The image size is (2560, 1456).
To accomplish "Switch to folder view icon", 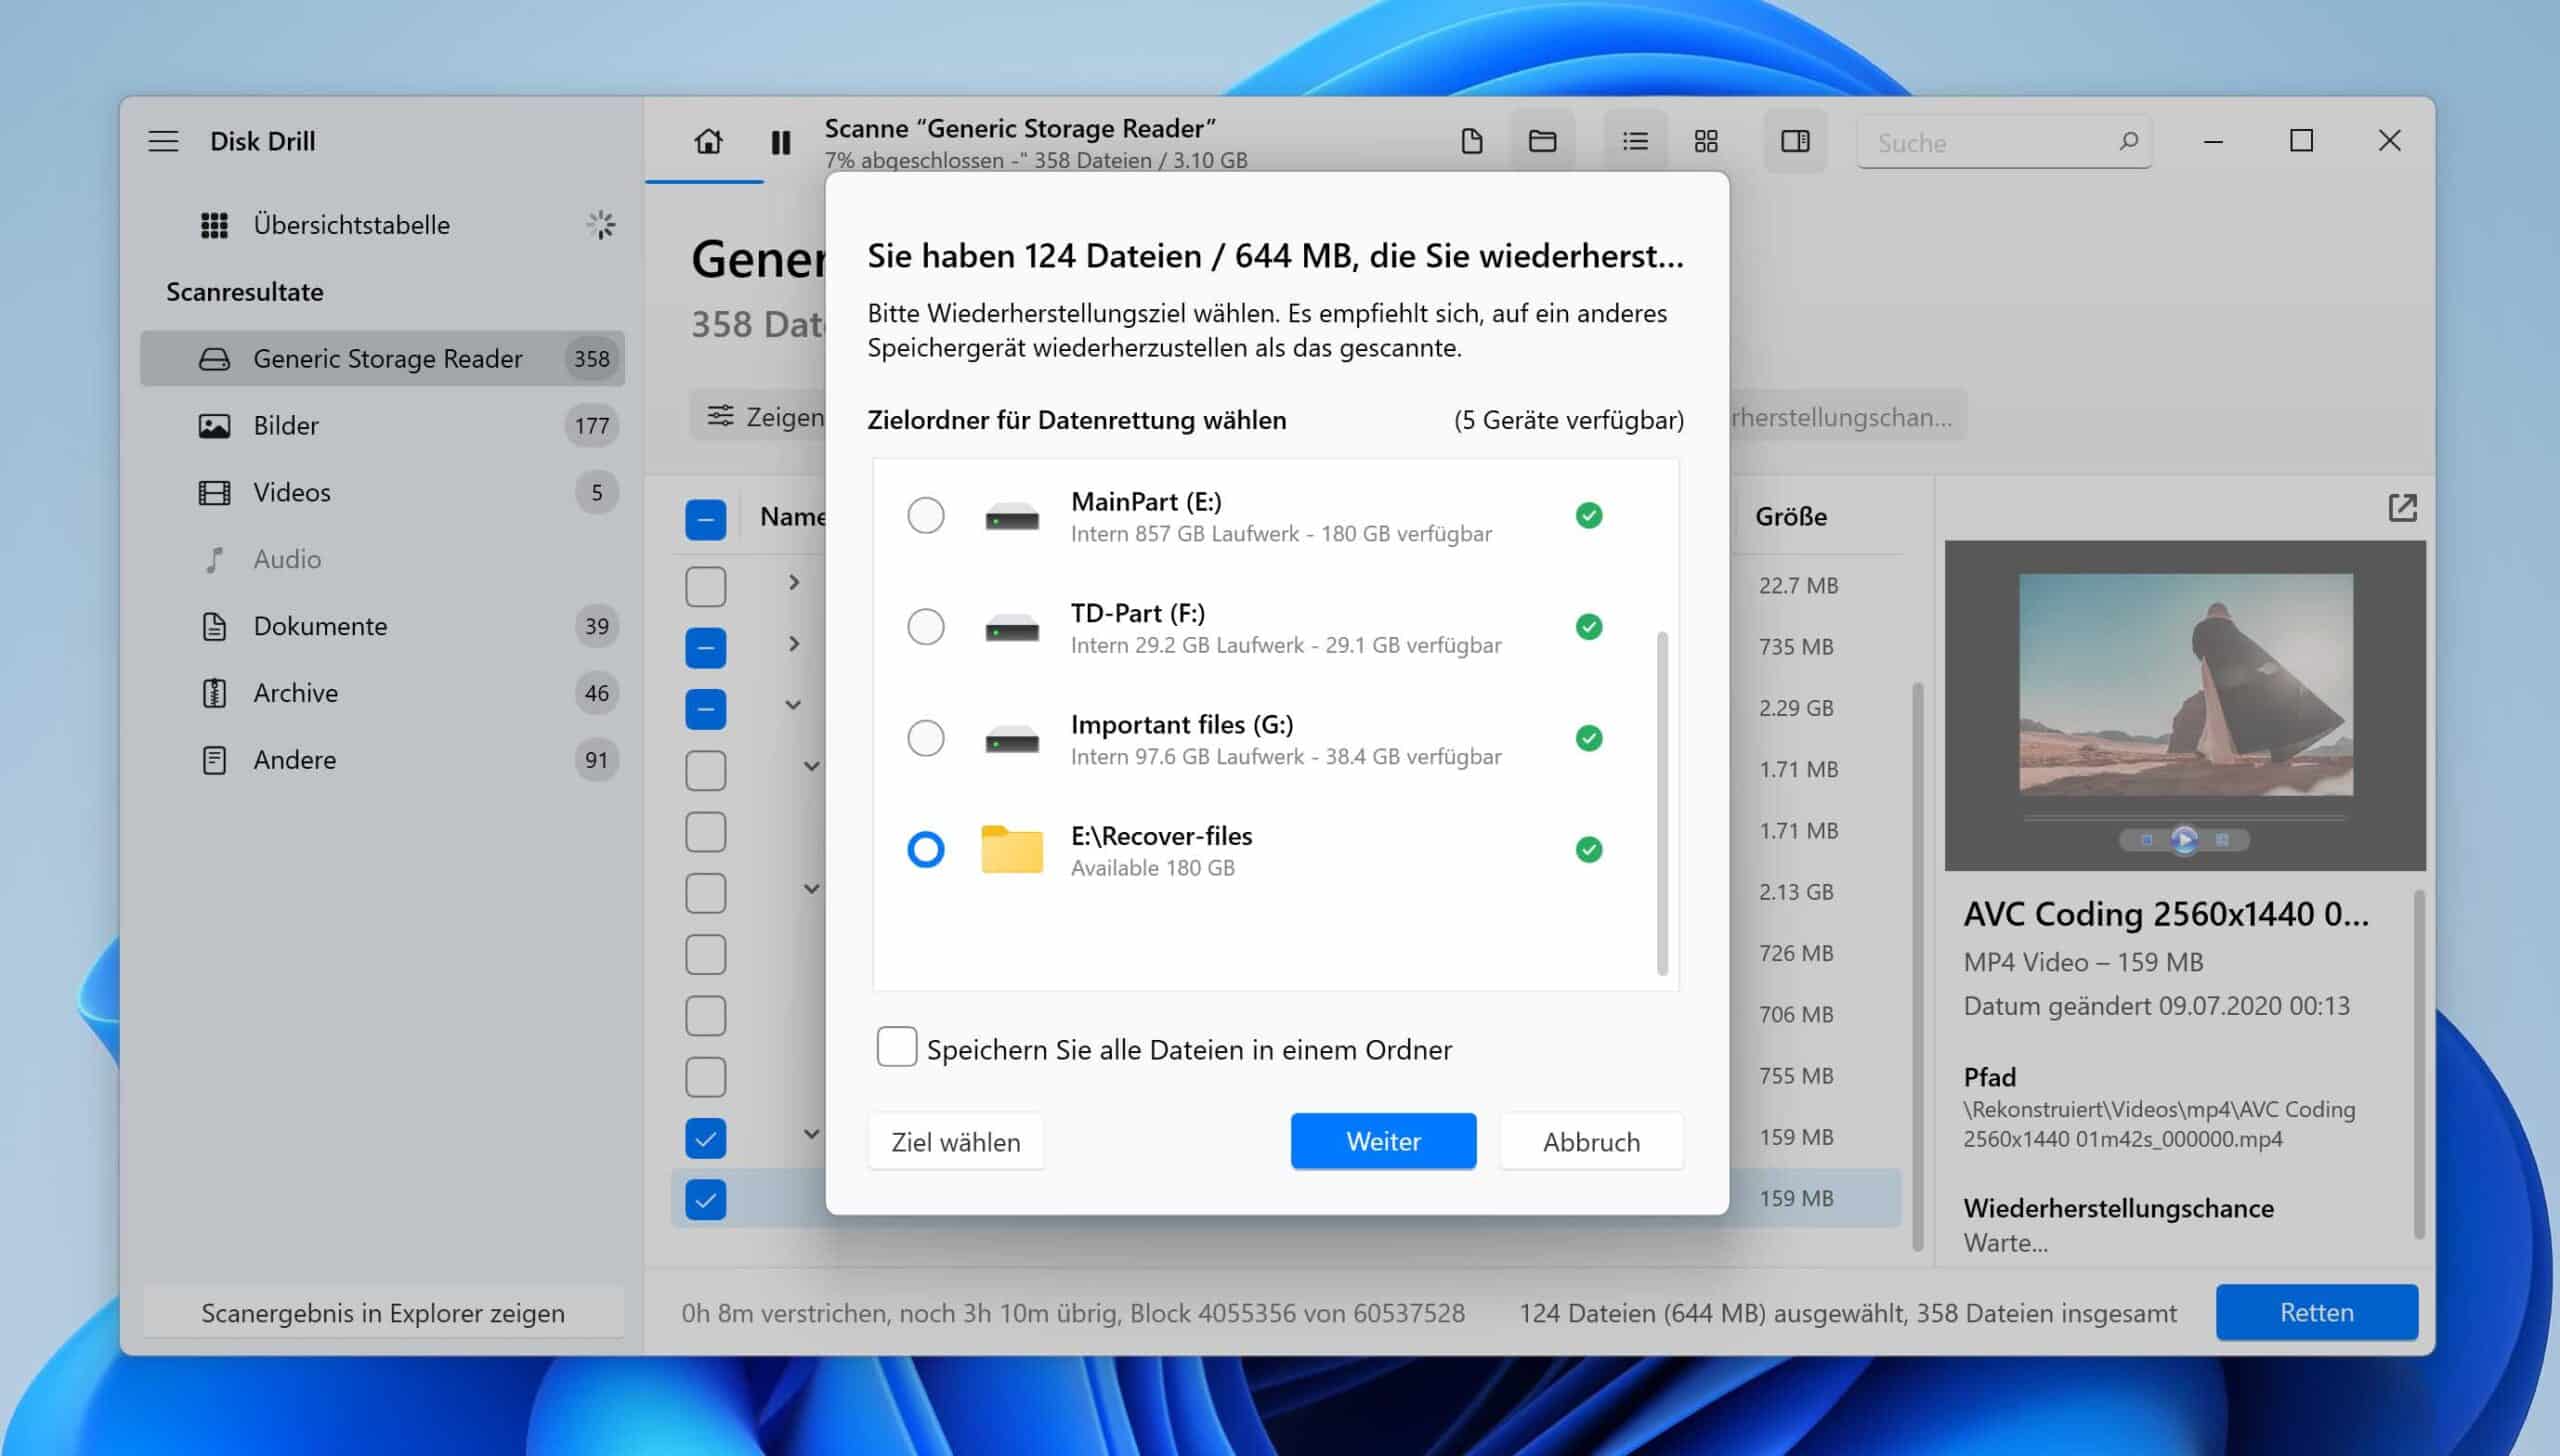I will (x=1542, y=141).
